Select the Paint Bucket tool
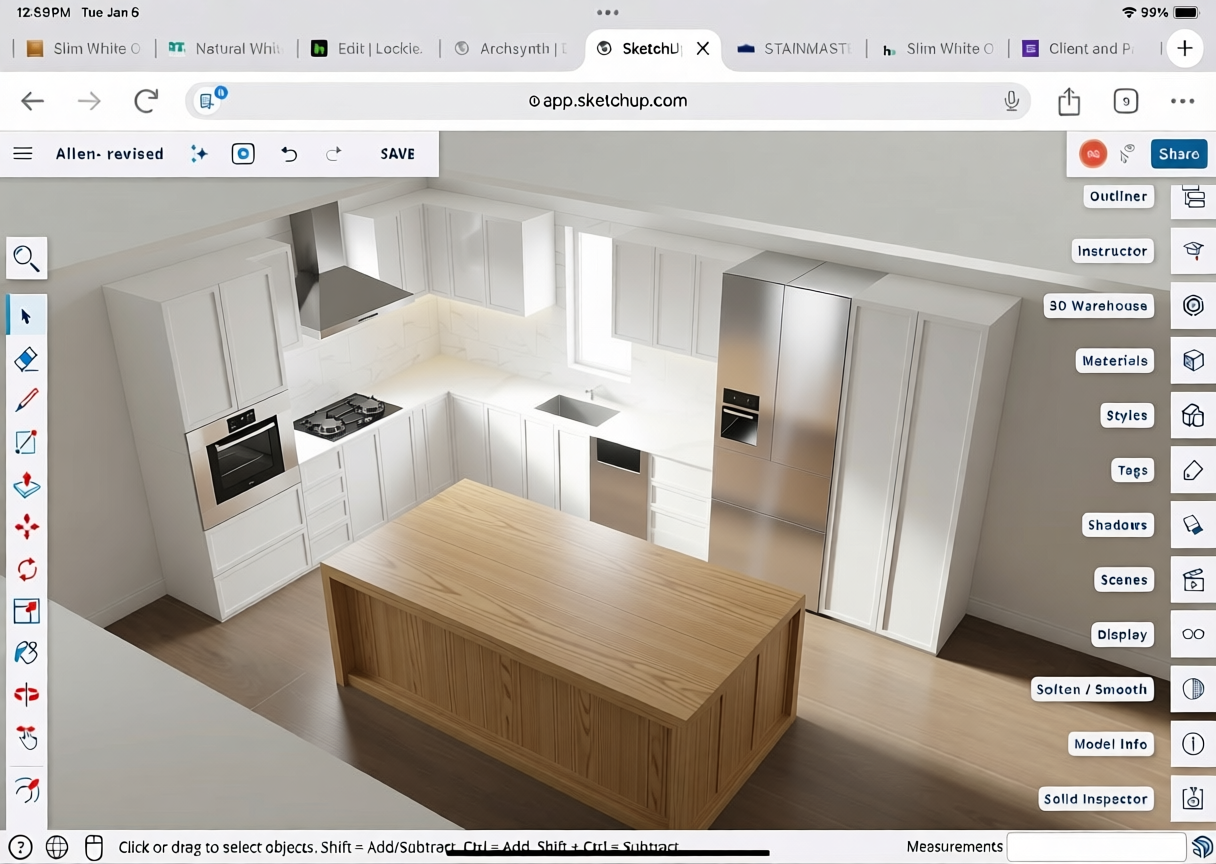The image size is (1216, 864). (x=27, y=652)
